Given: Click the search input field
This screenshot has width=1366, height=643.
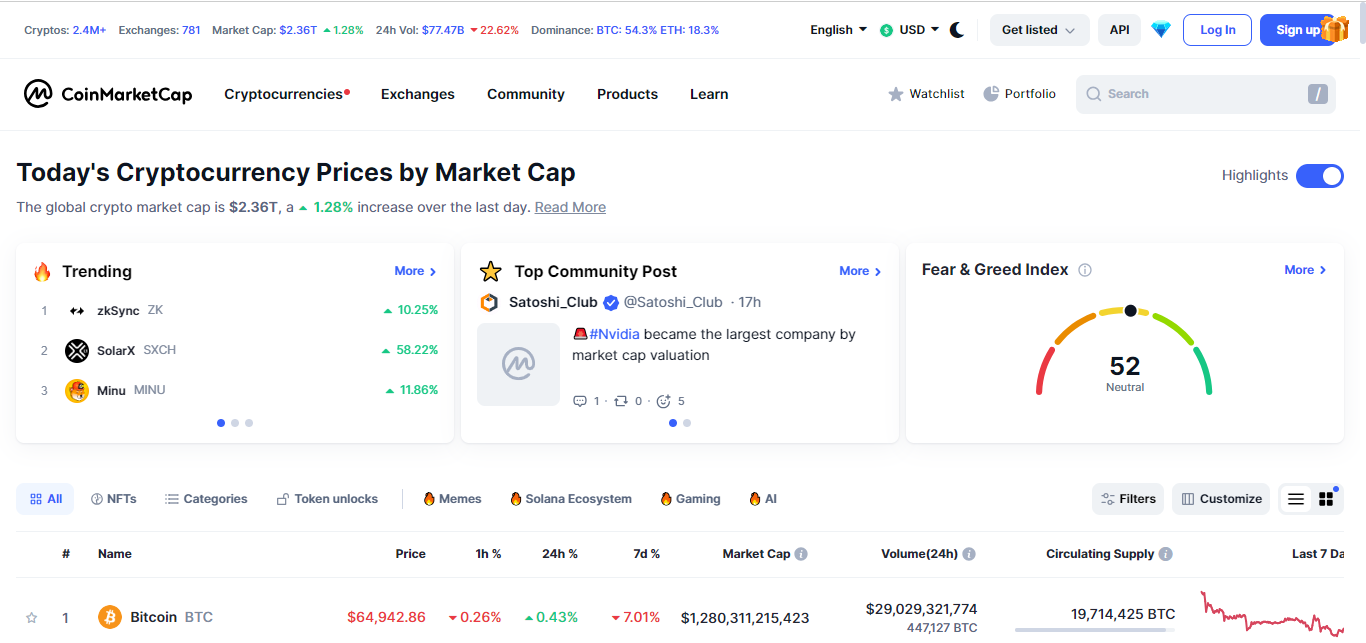Looking at the screenshot, I should pyautogui.click(x=1206, y=94).
